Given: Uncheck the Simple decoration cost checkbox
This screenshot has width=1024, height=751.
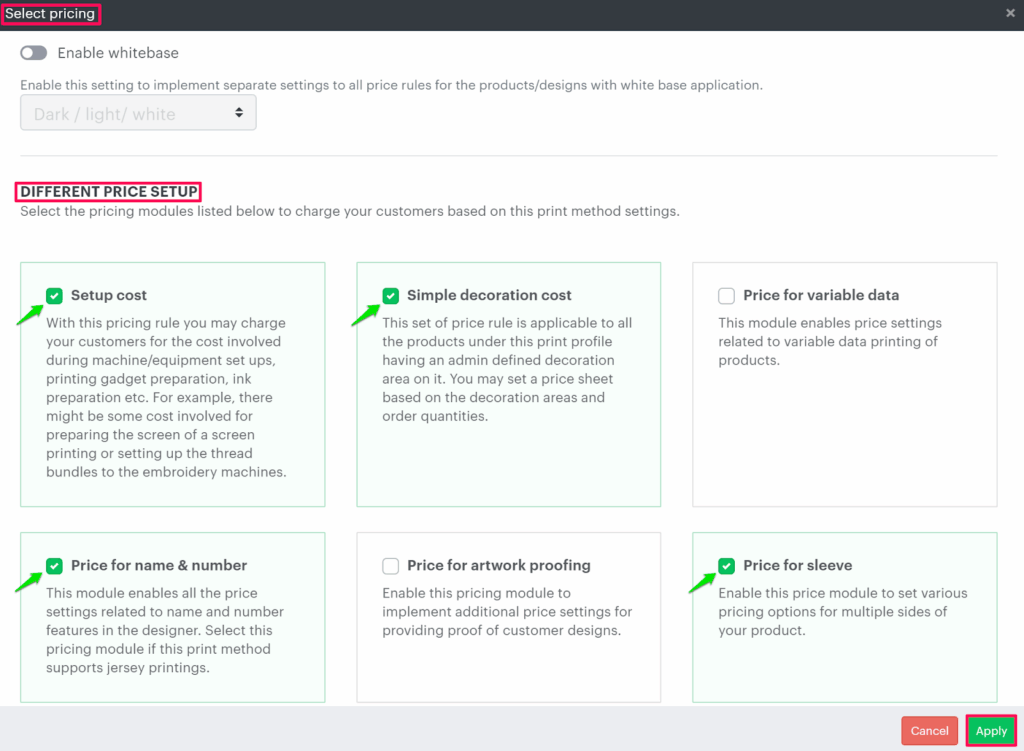Looking at the screenshot, I should [390, 295].
